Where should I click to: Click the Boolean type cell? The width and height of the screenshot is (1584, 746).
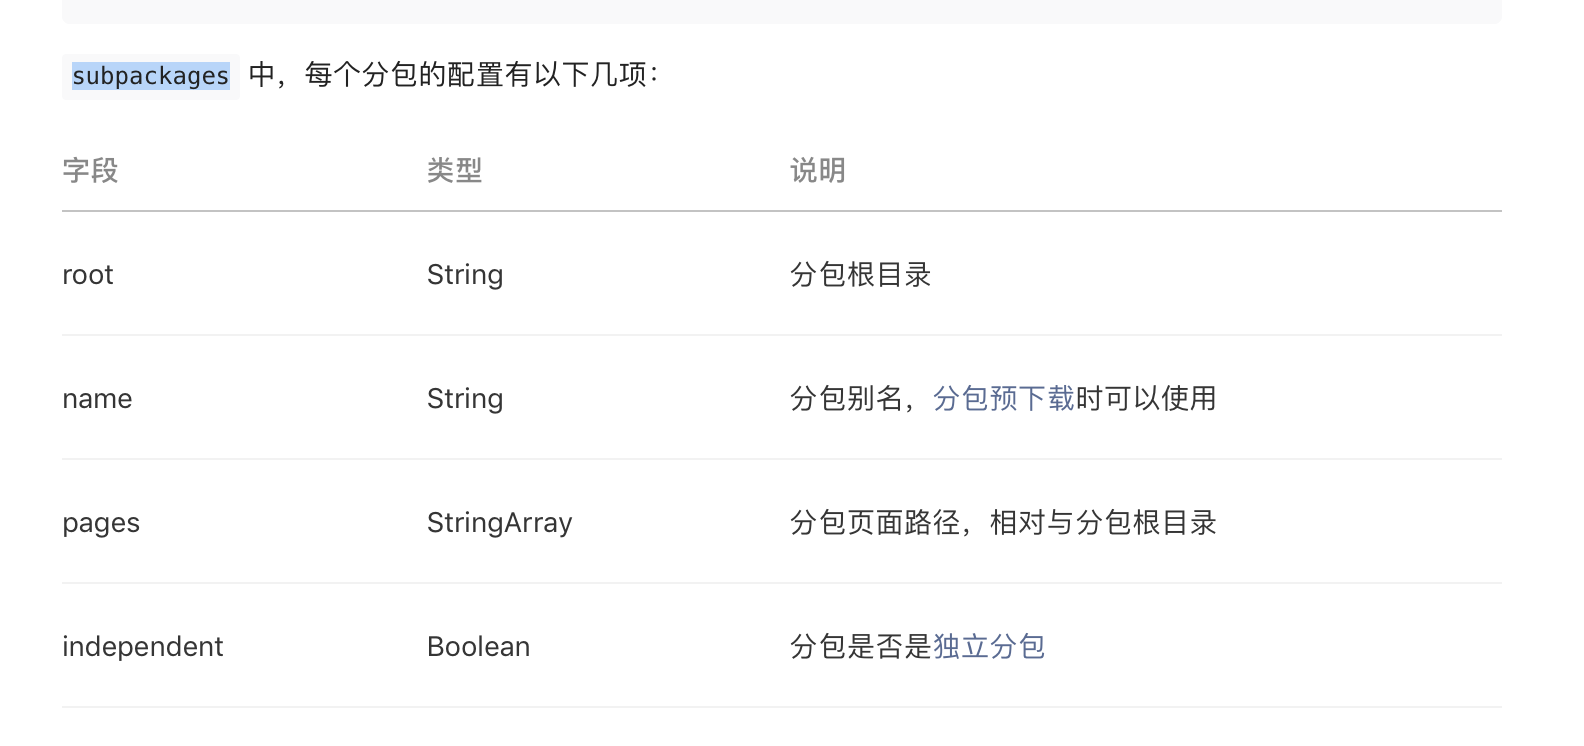coord(478,646)
